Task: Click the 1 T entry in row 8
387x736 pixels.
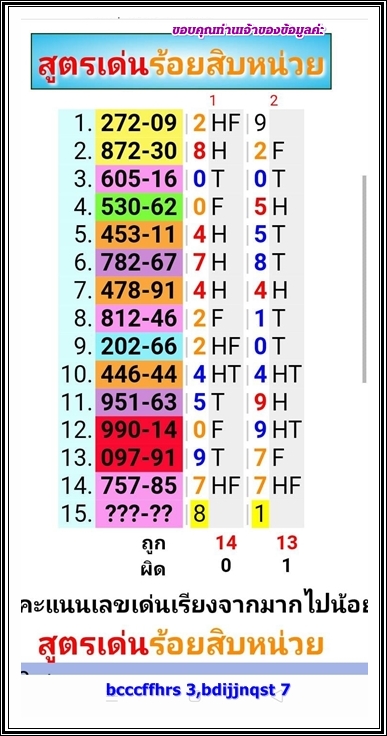Action: tap(270, 318)
